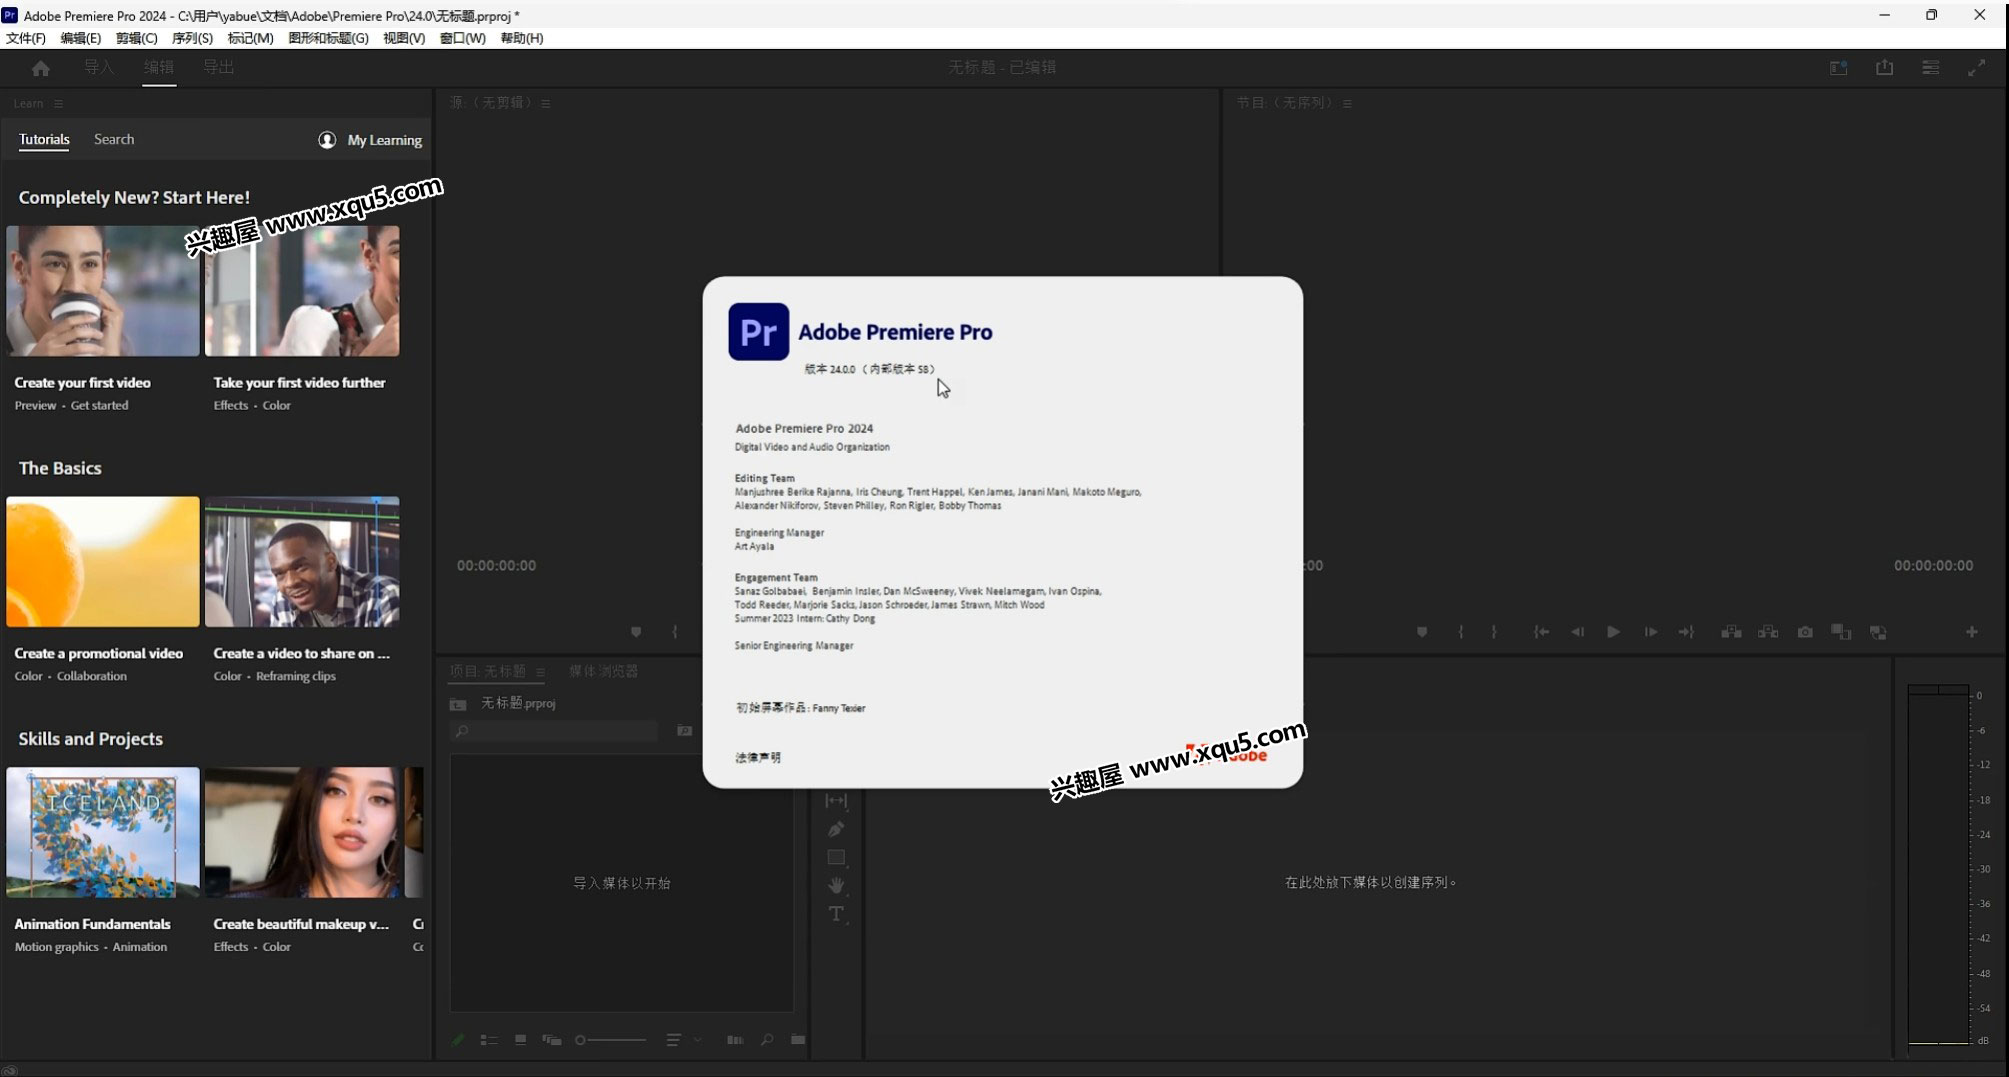Open Comparison View in Program monitor

tap(1841, 632)
